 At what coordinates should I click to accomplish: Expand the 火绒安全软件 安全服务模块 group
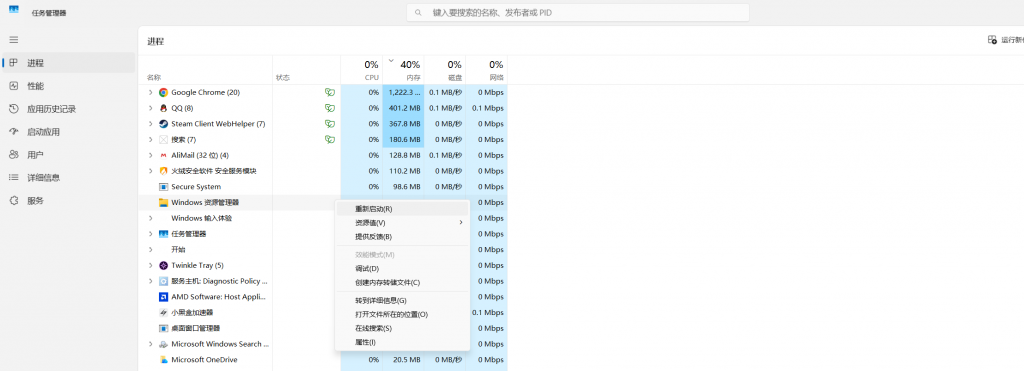click(150, 171)
